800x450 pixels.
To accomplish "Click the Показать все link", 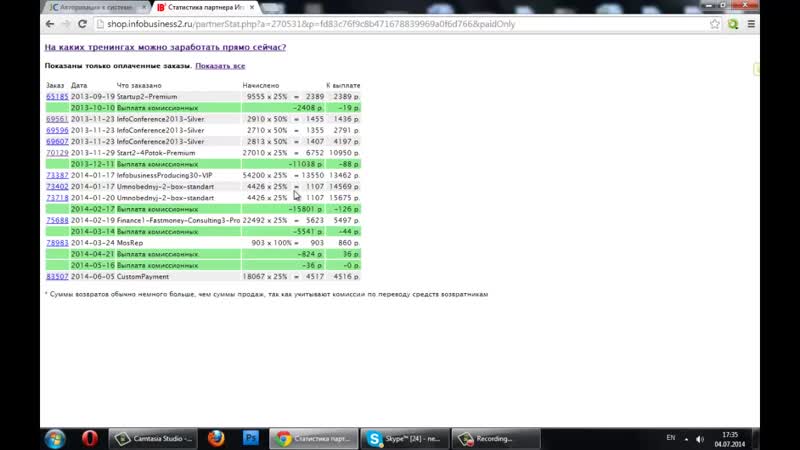I will click(220, 66).
